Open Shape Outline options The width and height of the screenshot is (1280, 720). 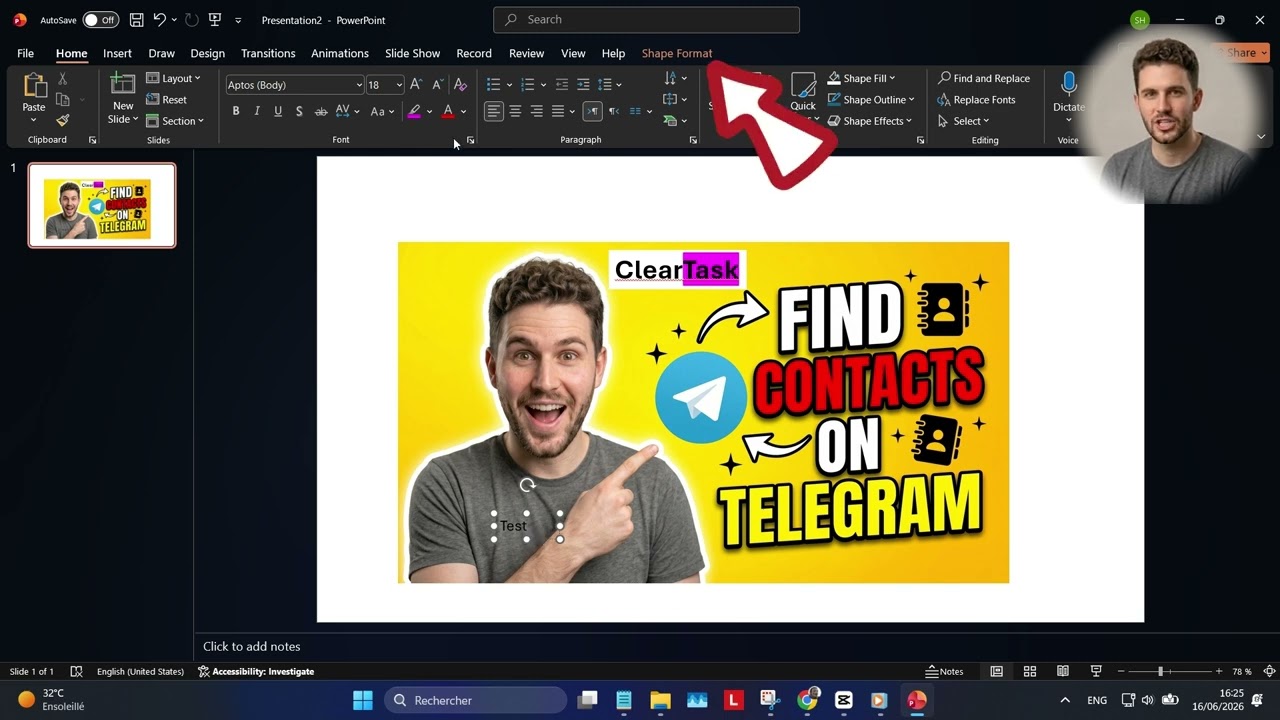pos(871,100)
